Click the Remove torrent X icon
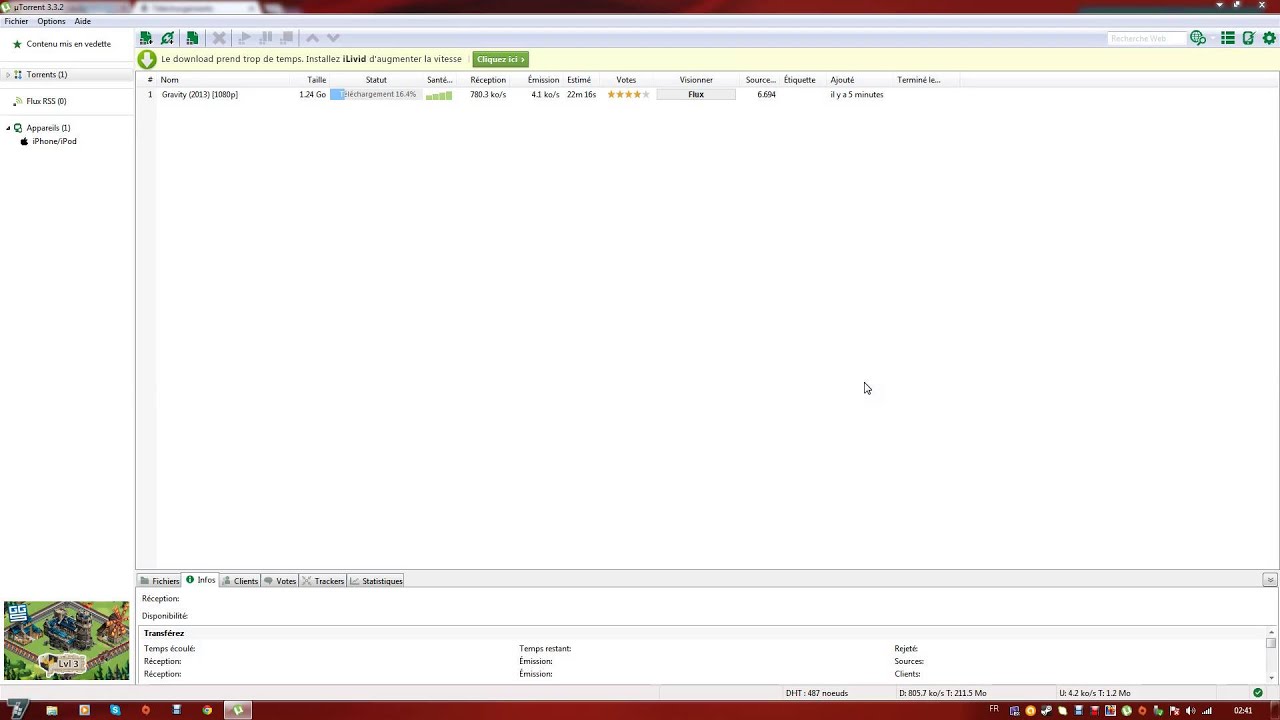Viewport: 1280px width, 720px height. tap(218, 38)
